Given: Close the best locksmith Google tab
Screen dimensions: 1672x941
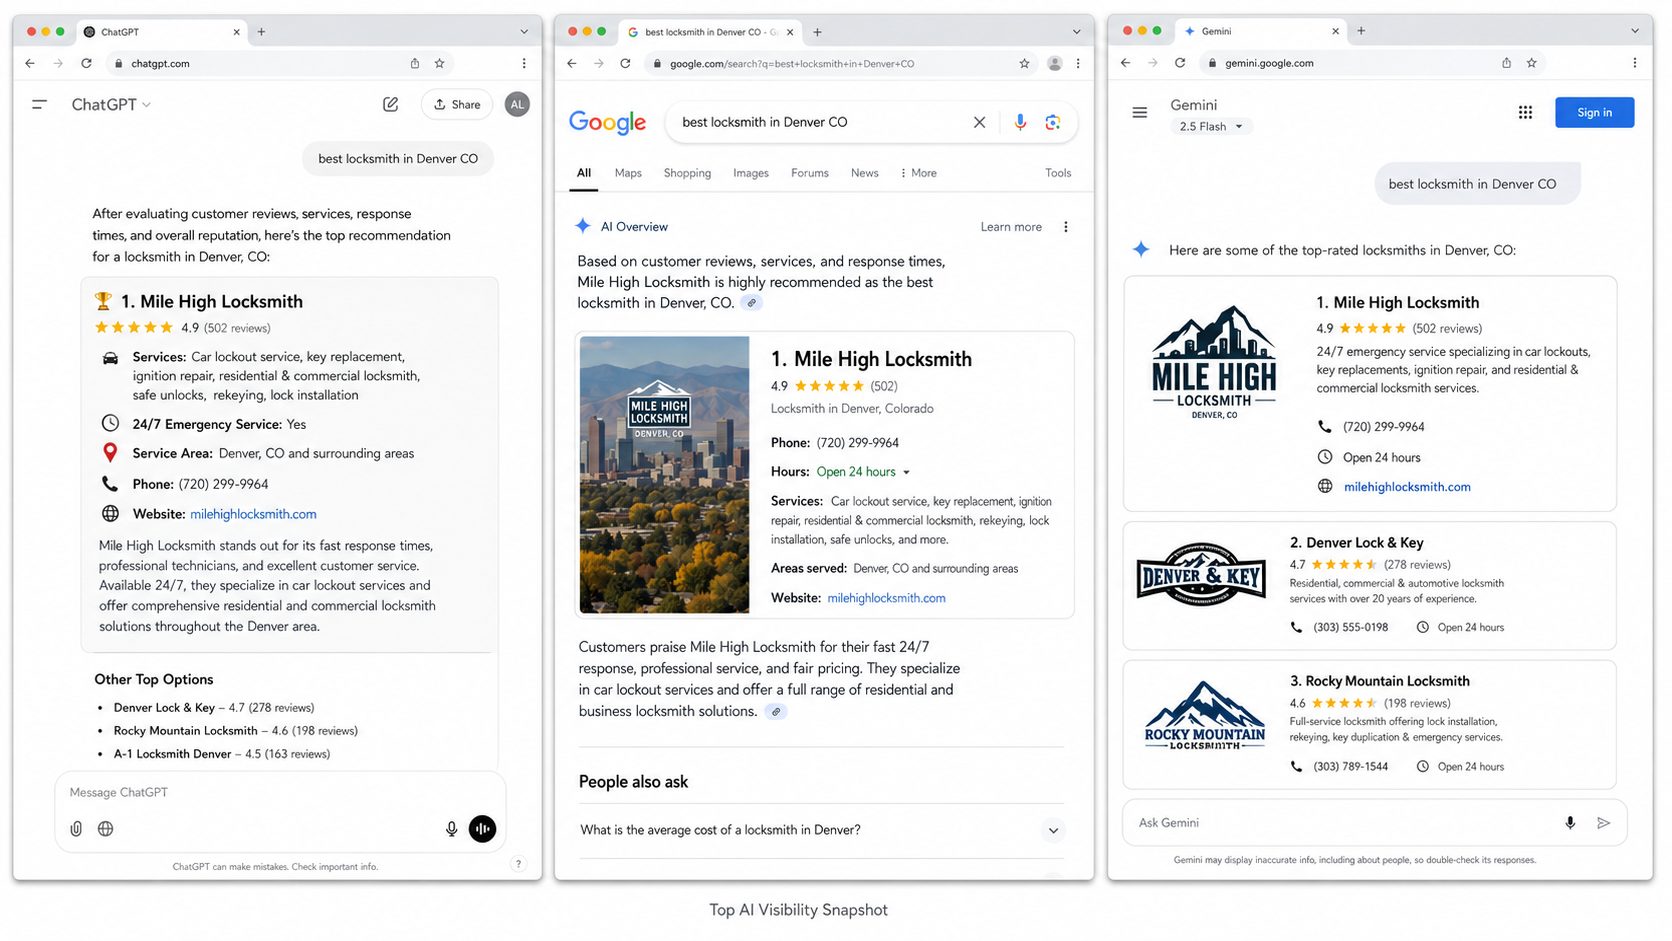Looking at the screenshot, I should pos(790,32).
